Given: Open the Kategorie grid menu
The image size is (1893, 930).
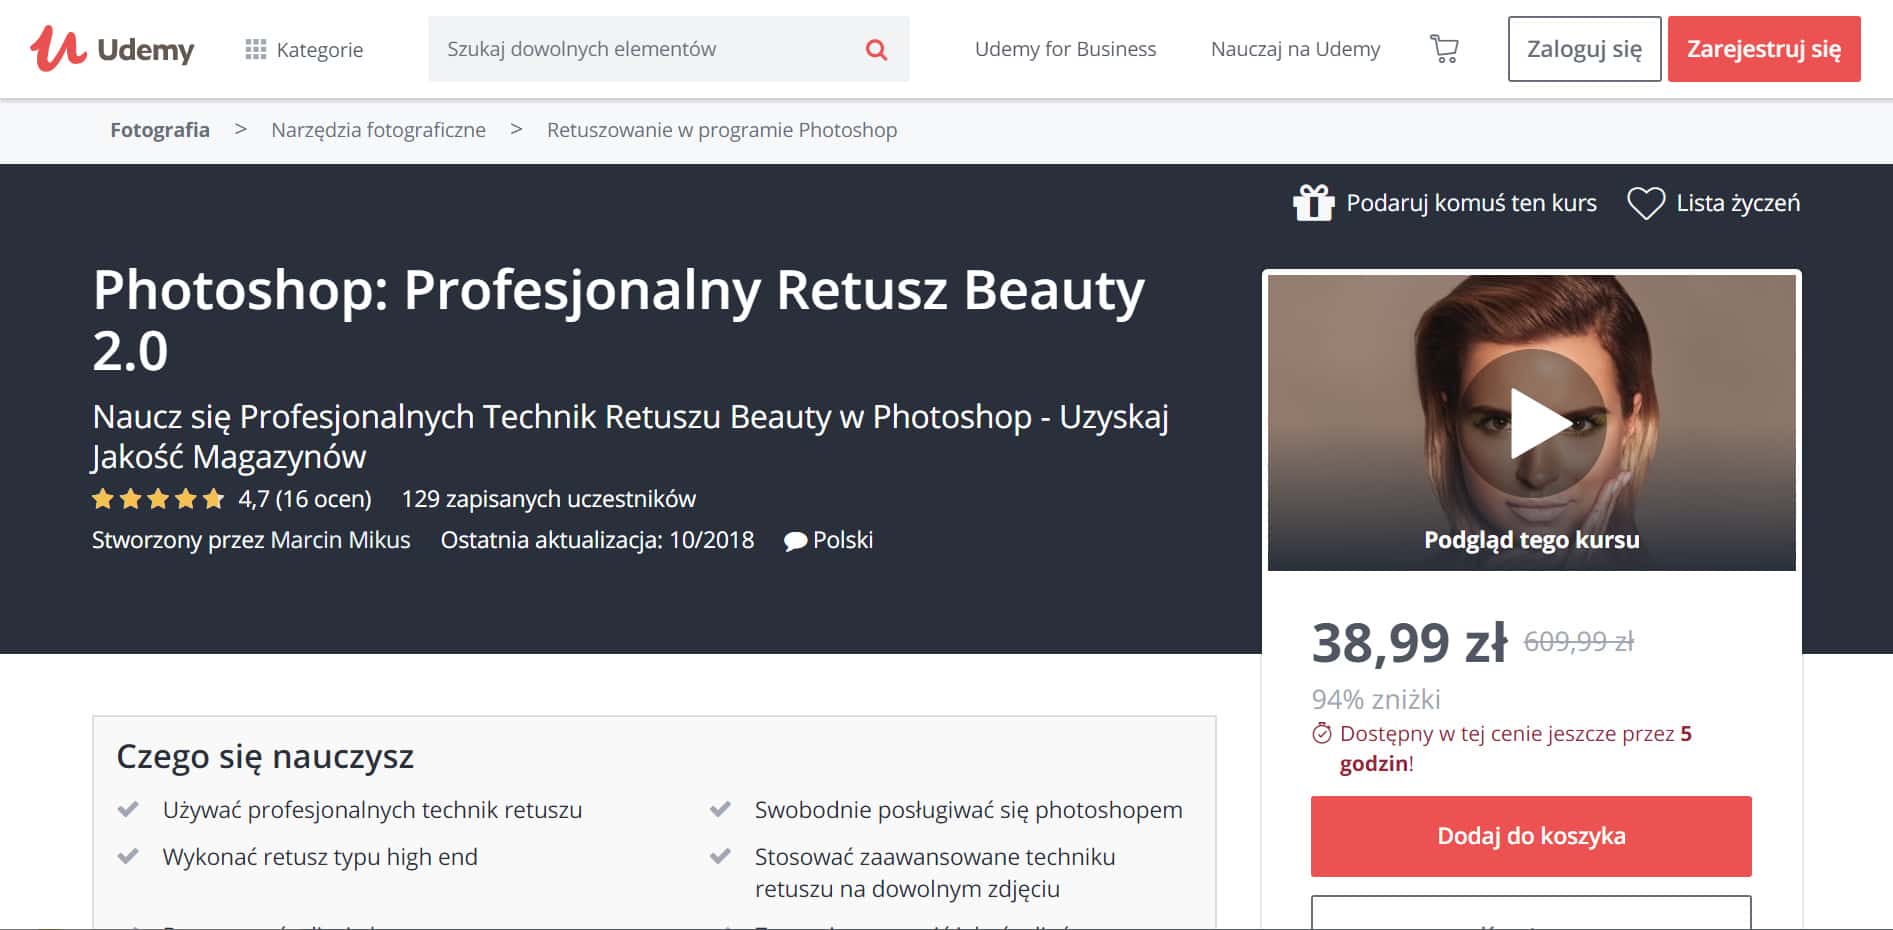Looking at the screenshot, I should coord(304,49).
